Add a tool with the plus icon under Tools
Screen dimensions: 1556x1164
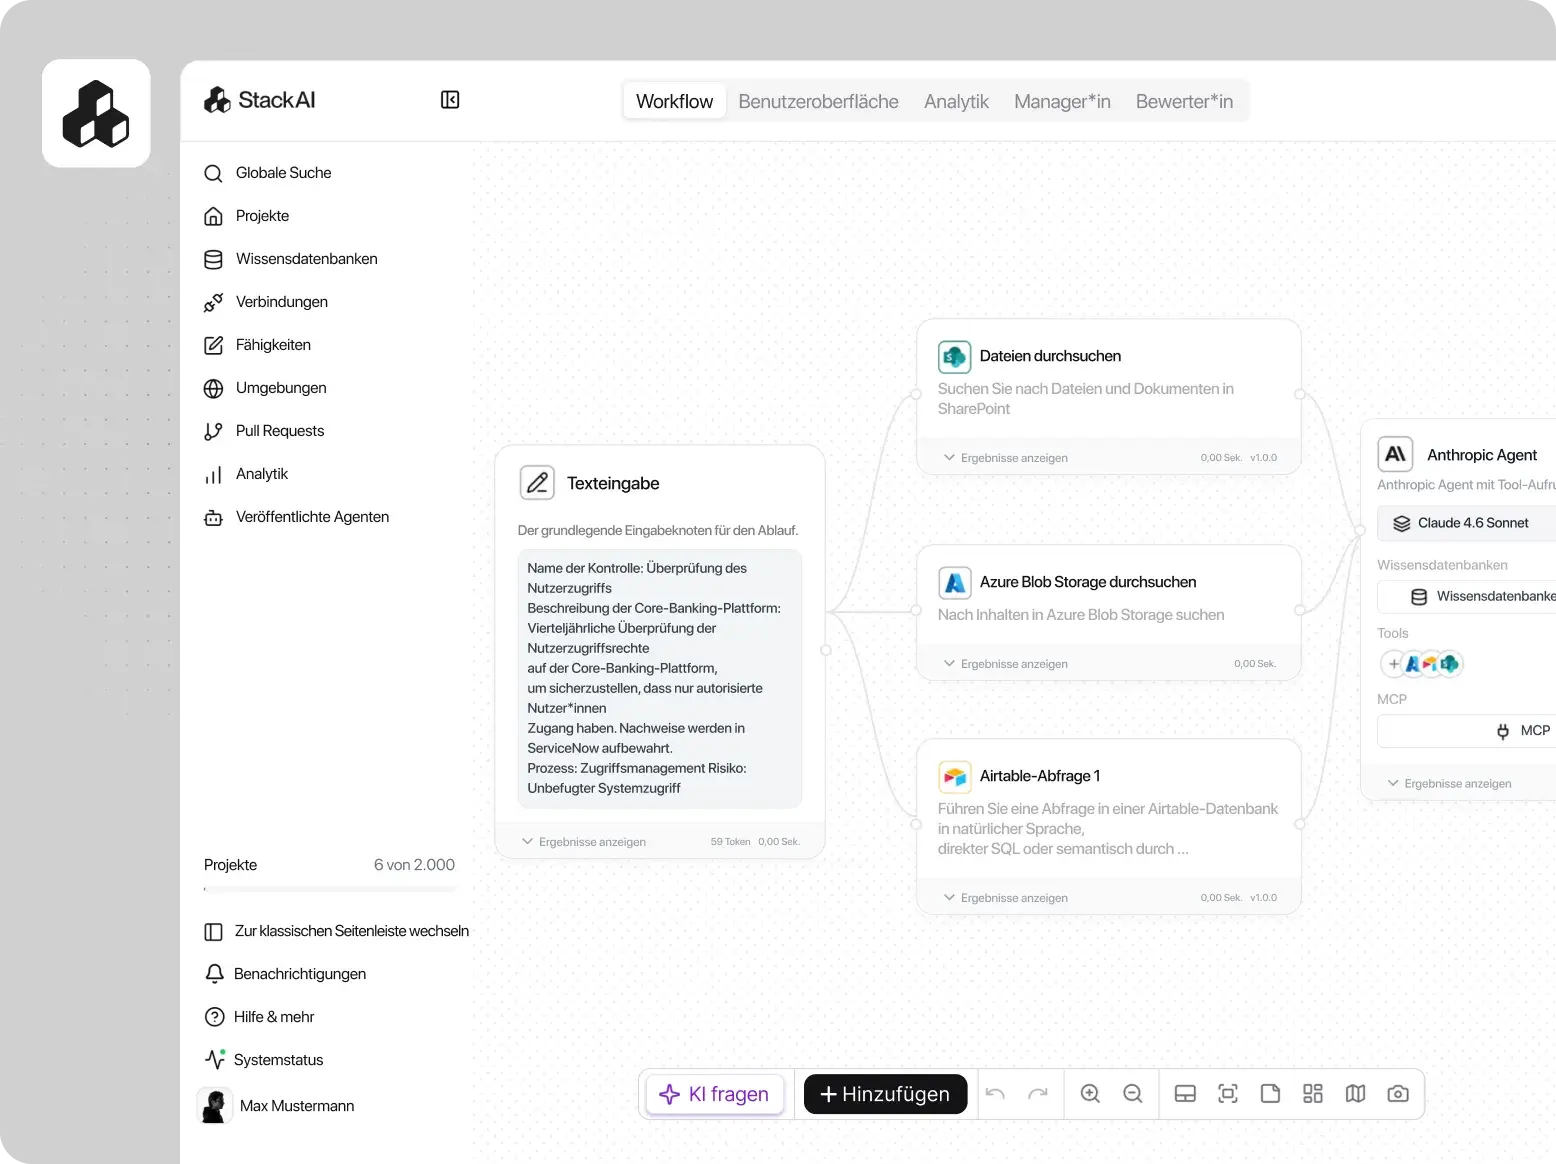pos(1394,664)
